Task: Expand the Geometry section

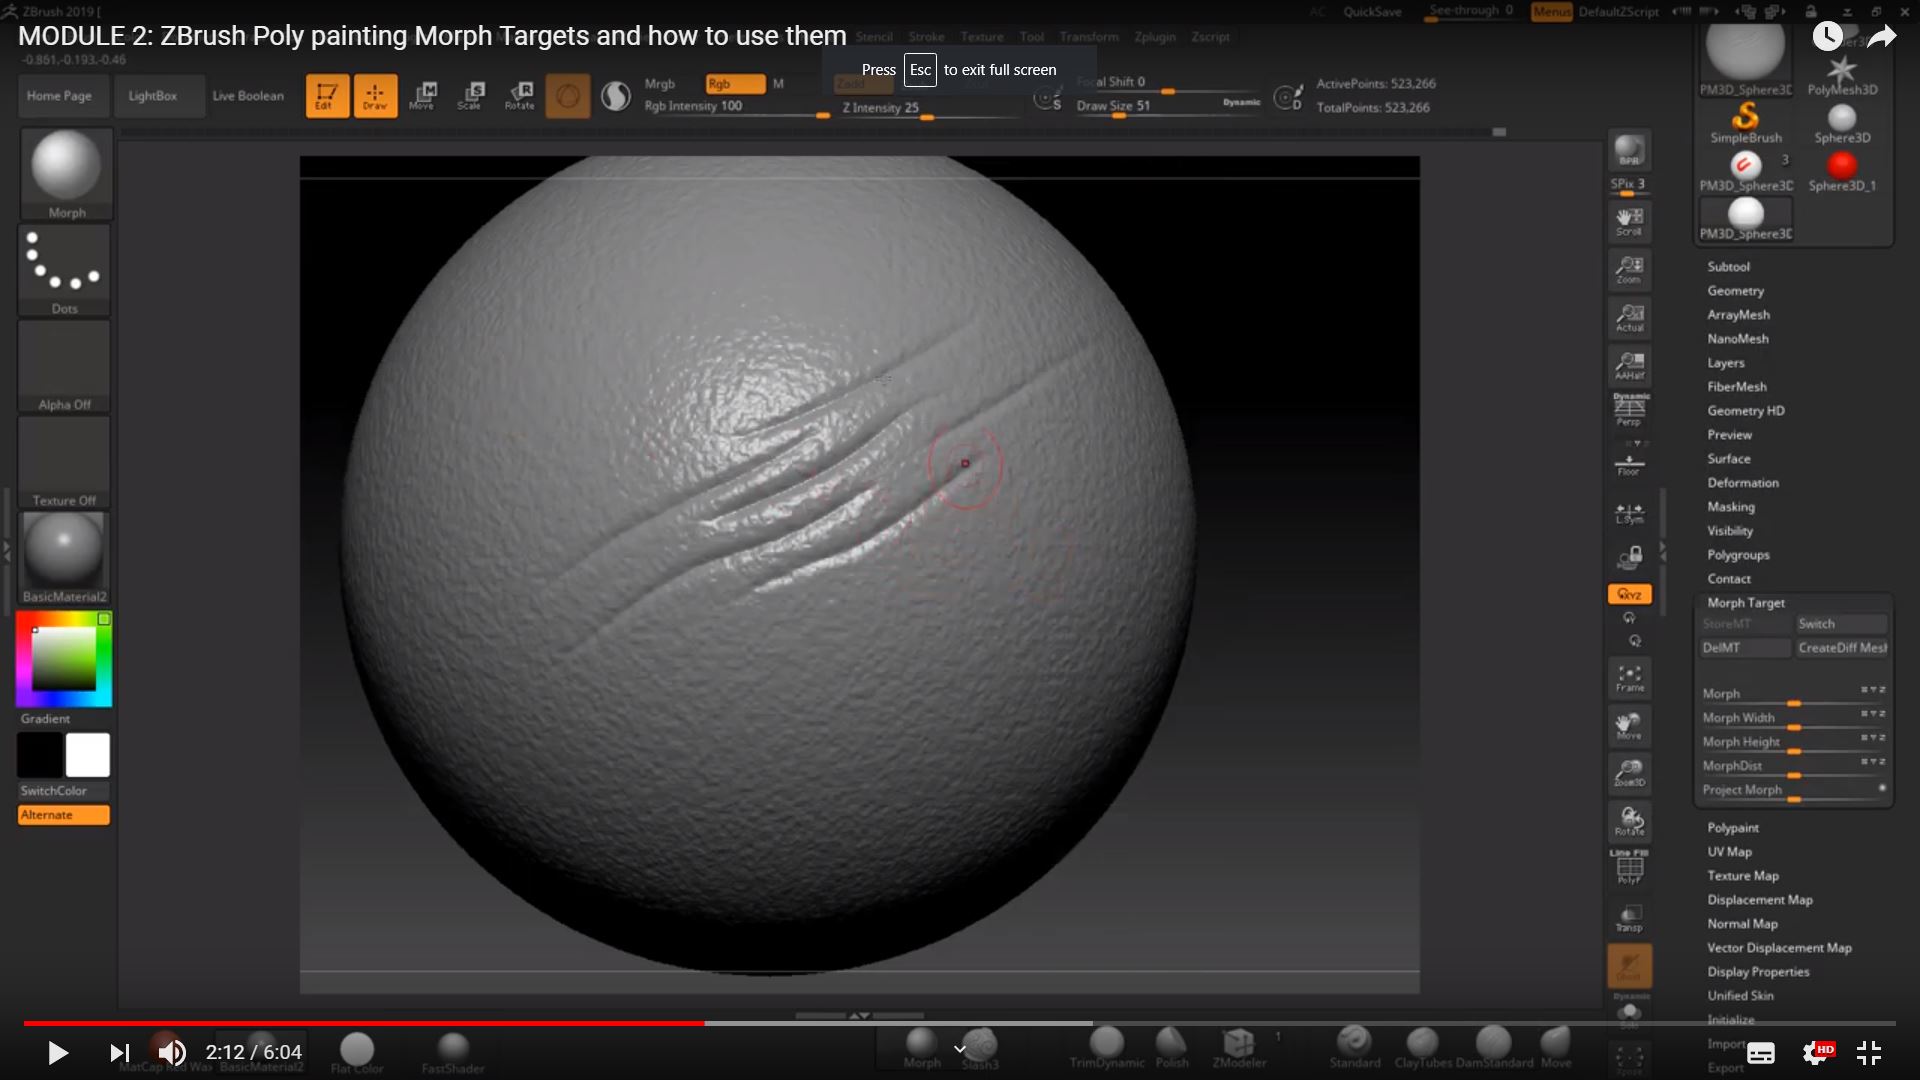Action: click(x=1735, y=291)
